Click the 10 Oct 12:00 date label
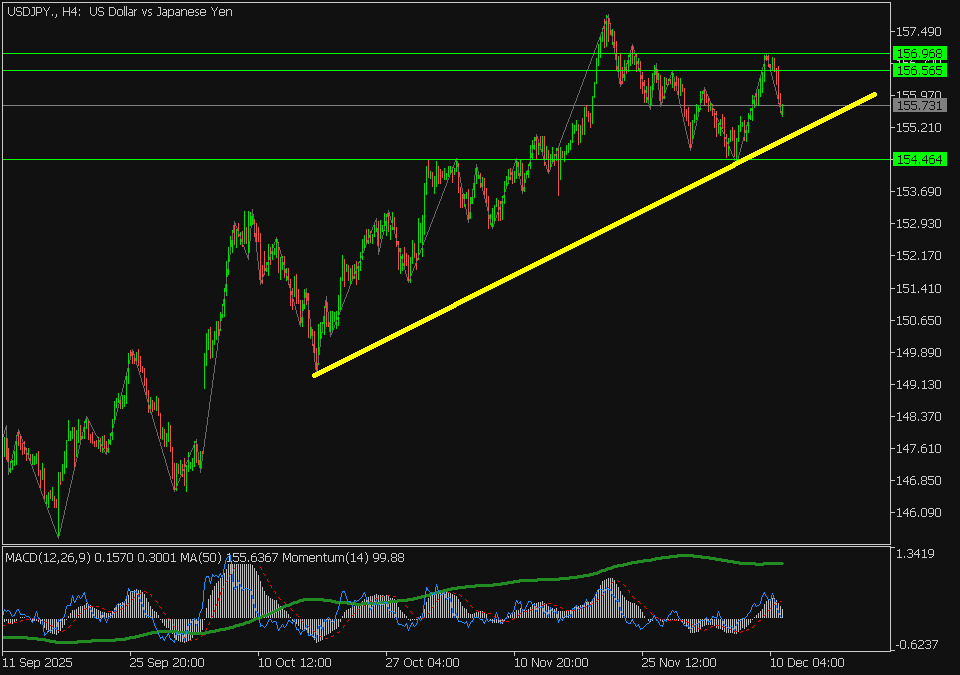This screenshot has height=675, width=960. pos(294,662)
